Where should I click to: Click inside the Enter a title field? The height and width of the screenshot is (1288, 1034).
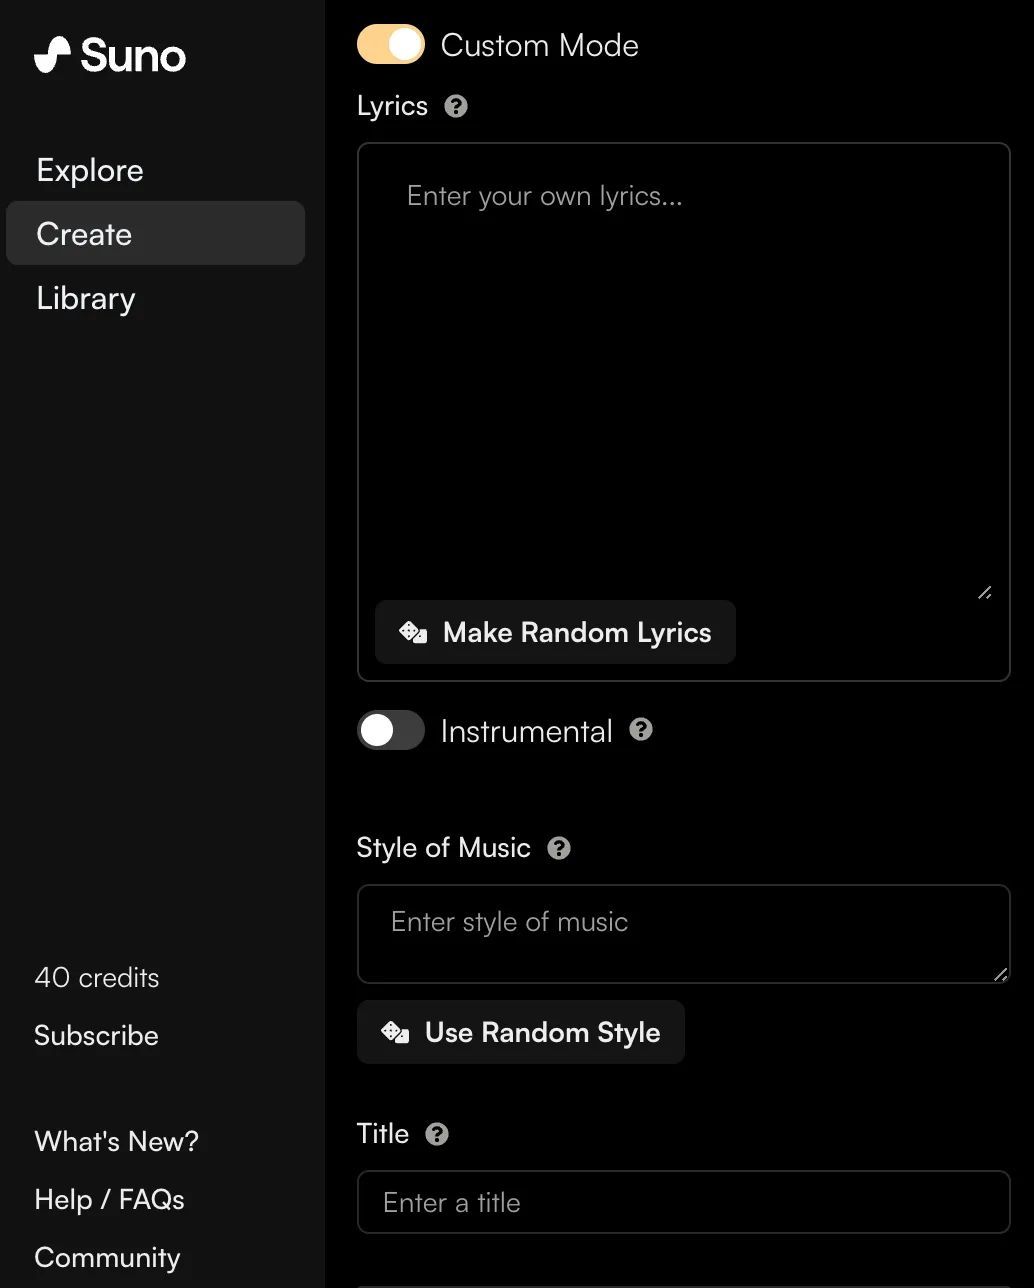[x=683, y=1202]
